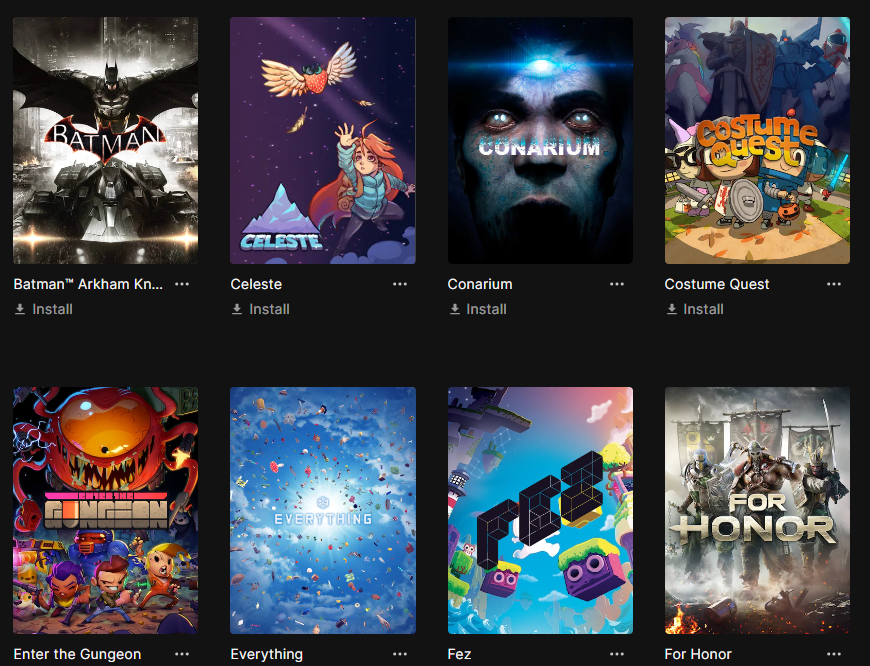Open the three-dot options menu for Fez
Viewport: 870px width, 666px height.
click(x=616, y=654)
